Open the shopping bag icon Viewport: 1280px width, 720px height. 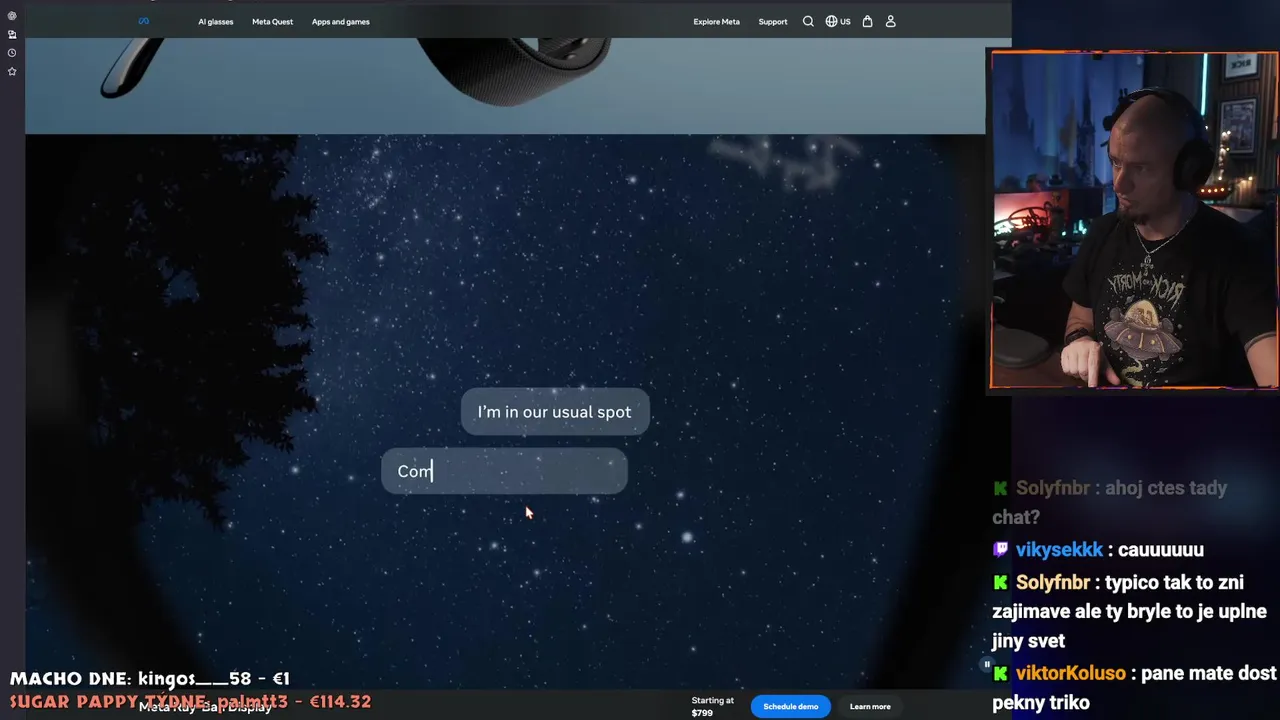point(867,21)
